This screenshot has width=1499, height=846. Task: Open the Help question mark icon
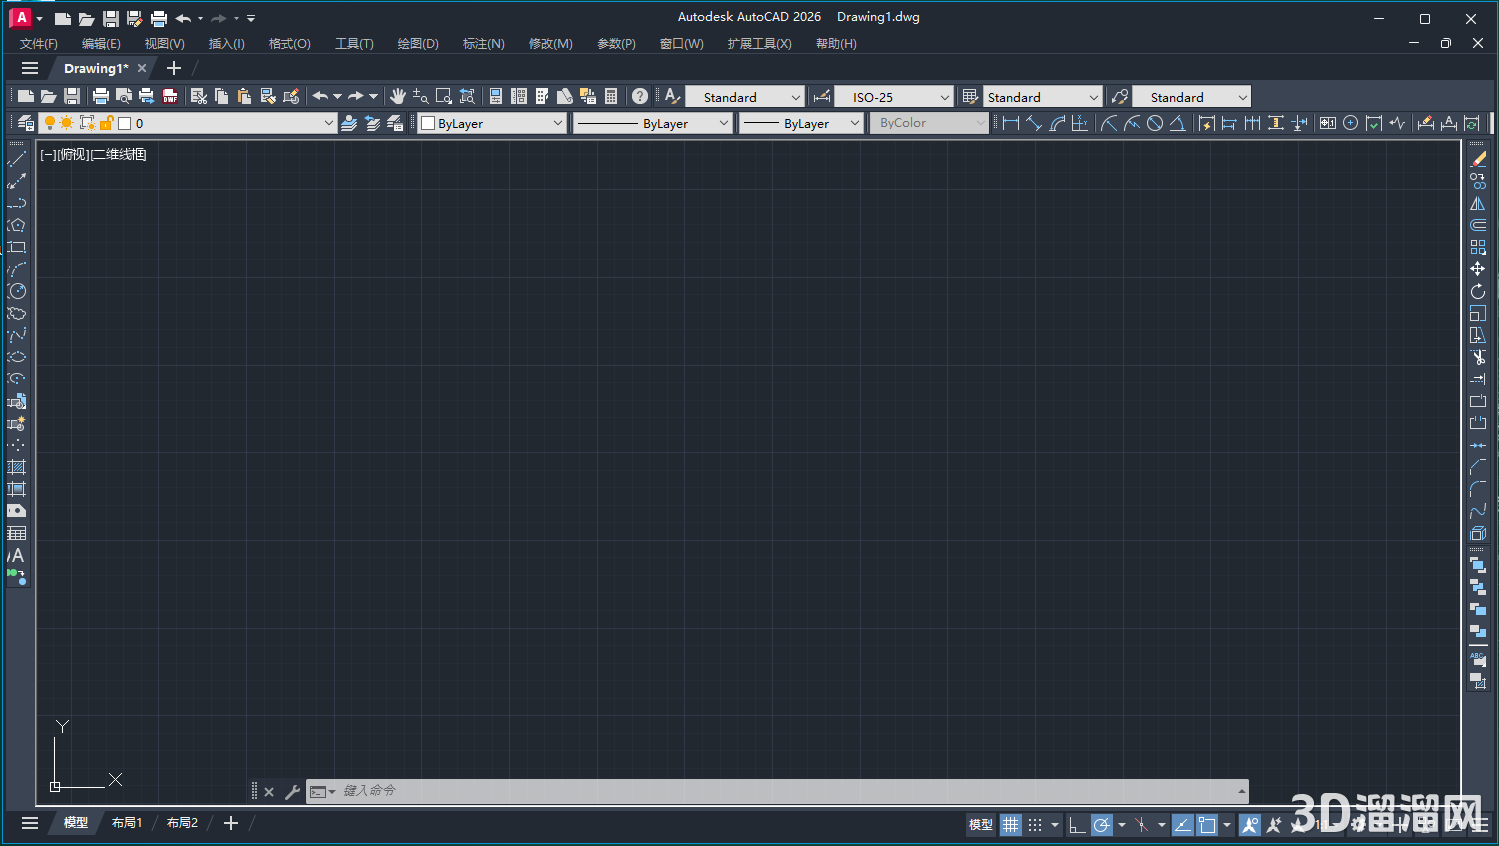640,96
